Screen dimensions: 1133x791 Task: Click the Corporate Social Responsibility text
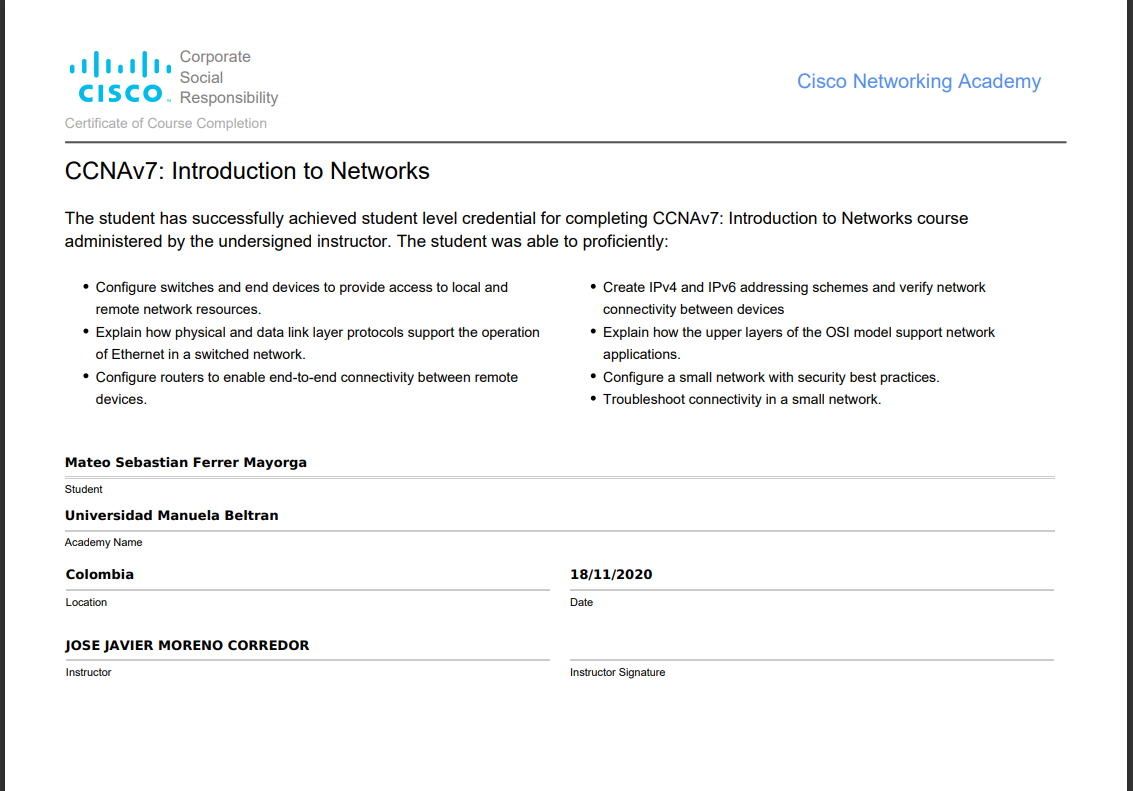(228, 78)
